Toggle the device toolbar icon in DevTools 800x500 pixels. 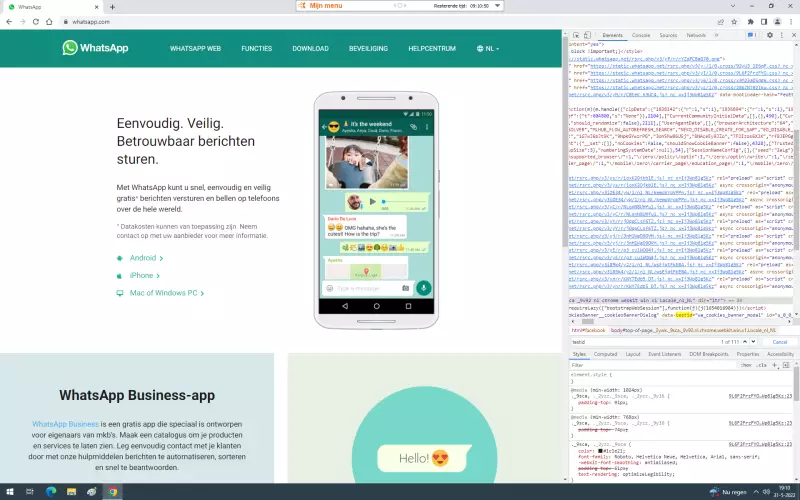[587, 35]
